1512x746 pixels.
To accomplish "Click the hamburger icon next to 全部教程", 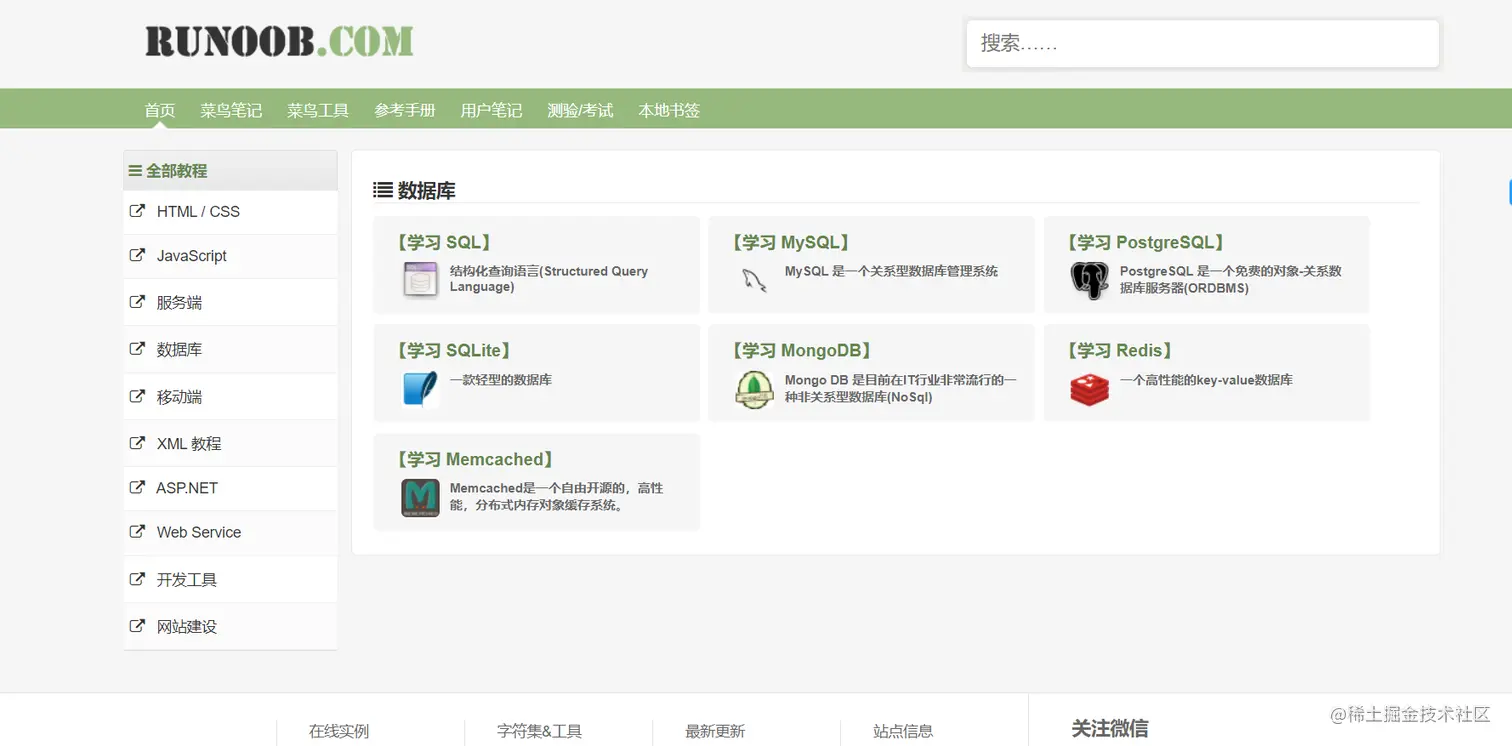I will coord(135,171).
